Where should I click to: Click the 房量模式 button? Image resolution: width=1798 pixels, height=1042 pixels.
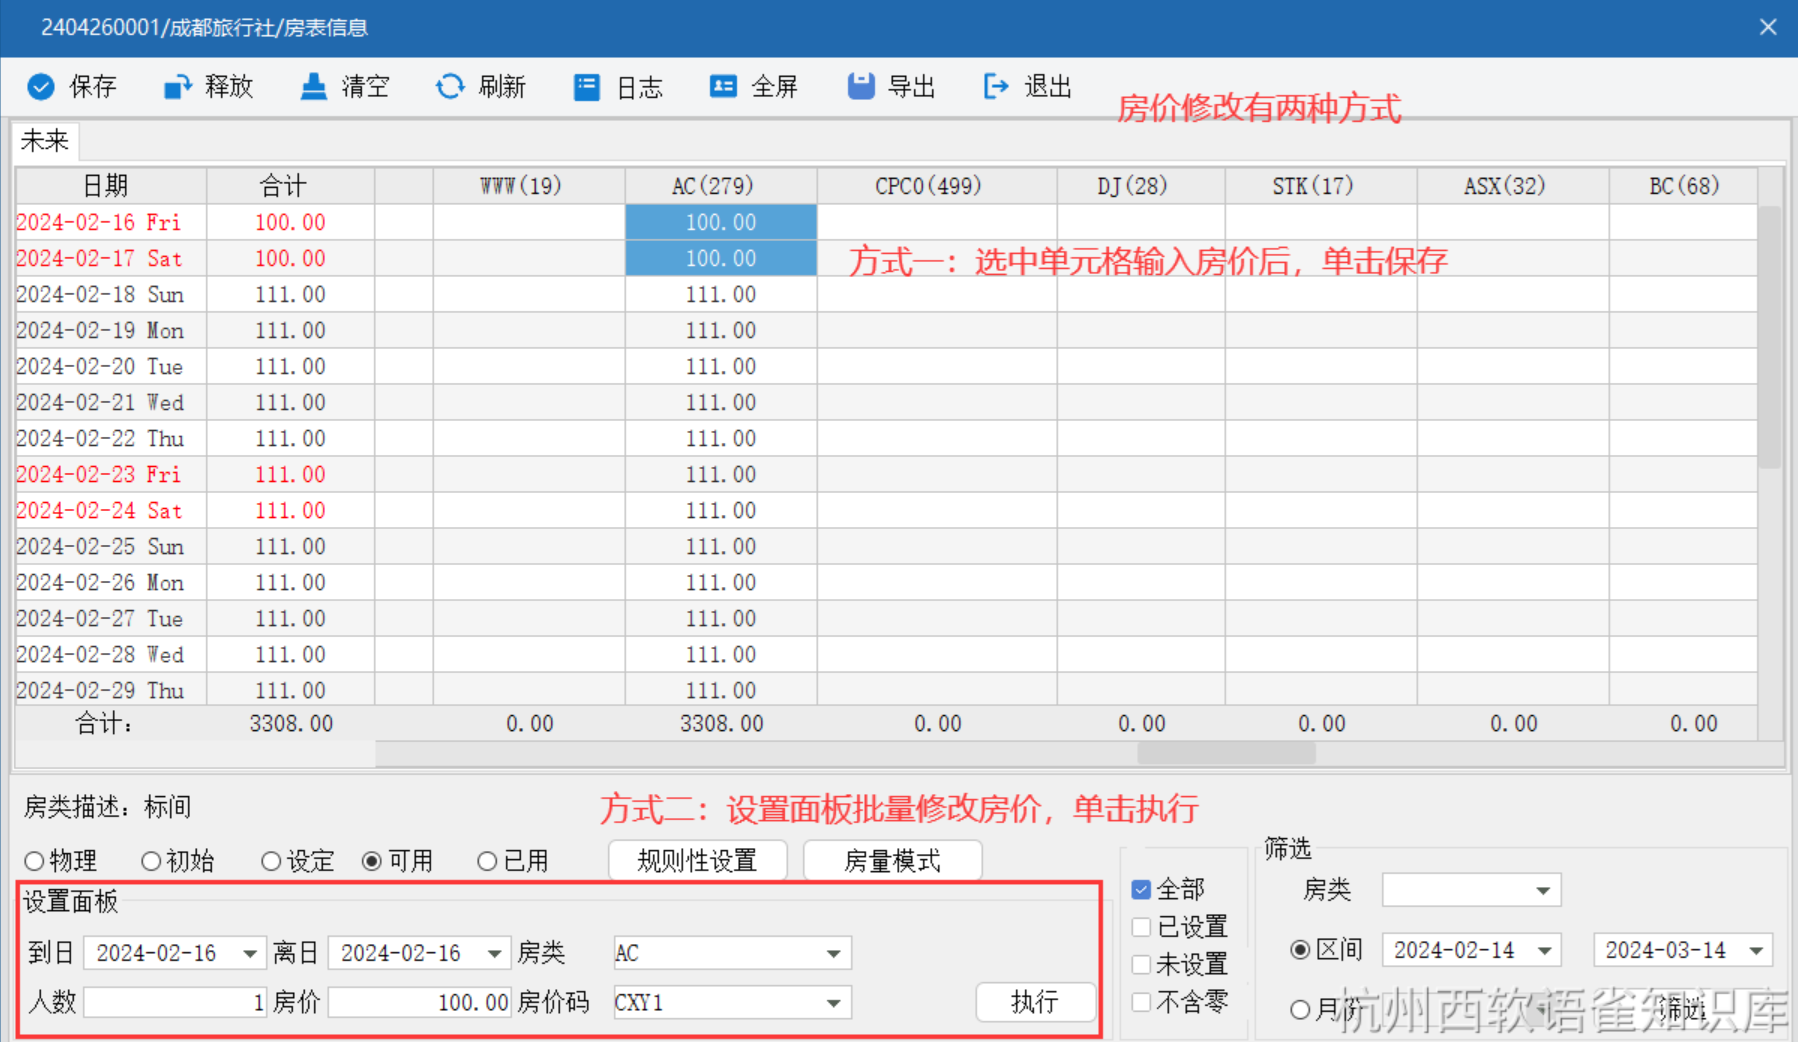[x=892, y=861]
